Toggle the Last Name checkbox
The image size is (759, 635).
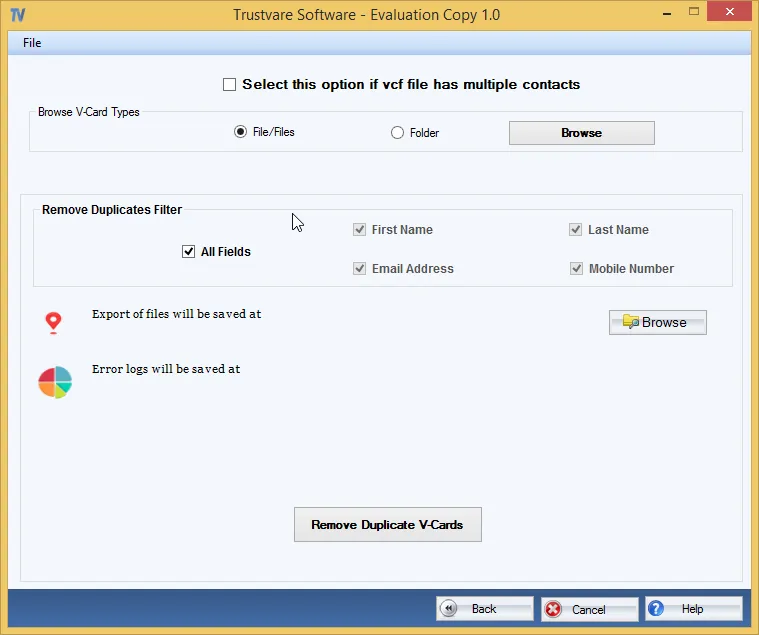(x=576, y=229)
